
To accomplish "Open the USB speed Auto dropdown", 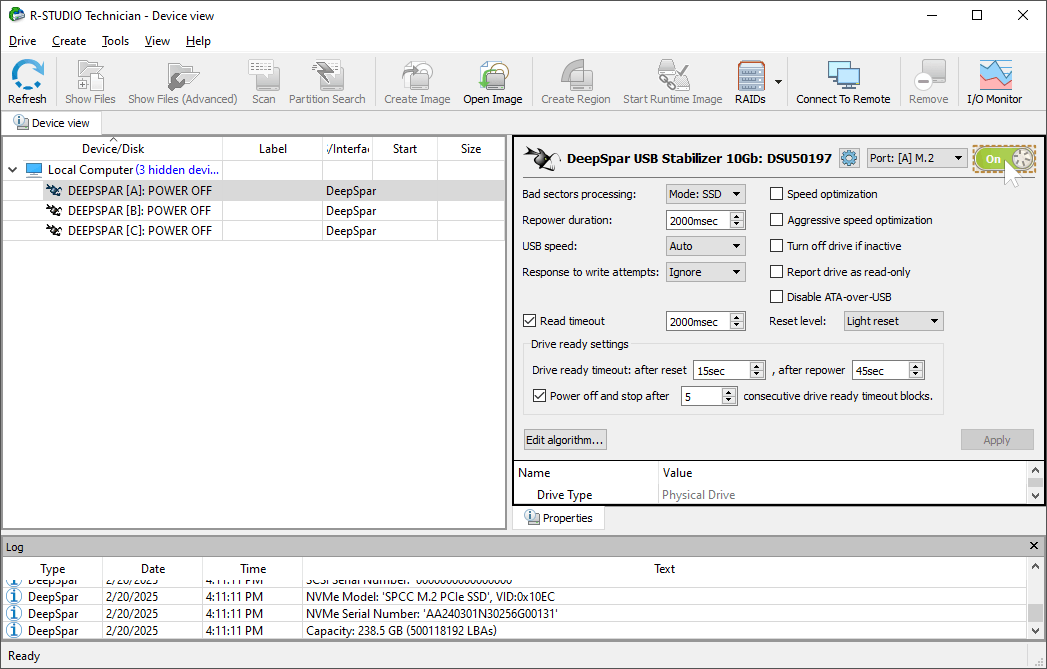I will coord(706,246).
